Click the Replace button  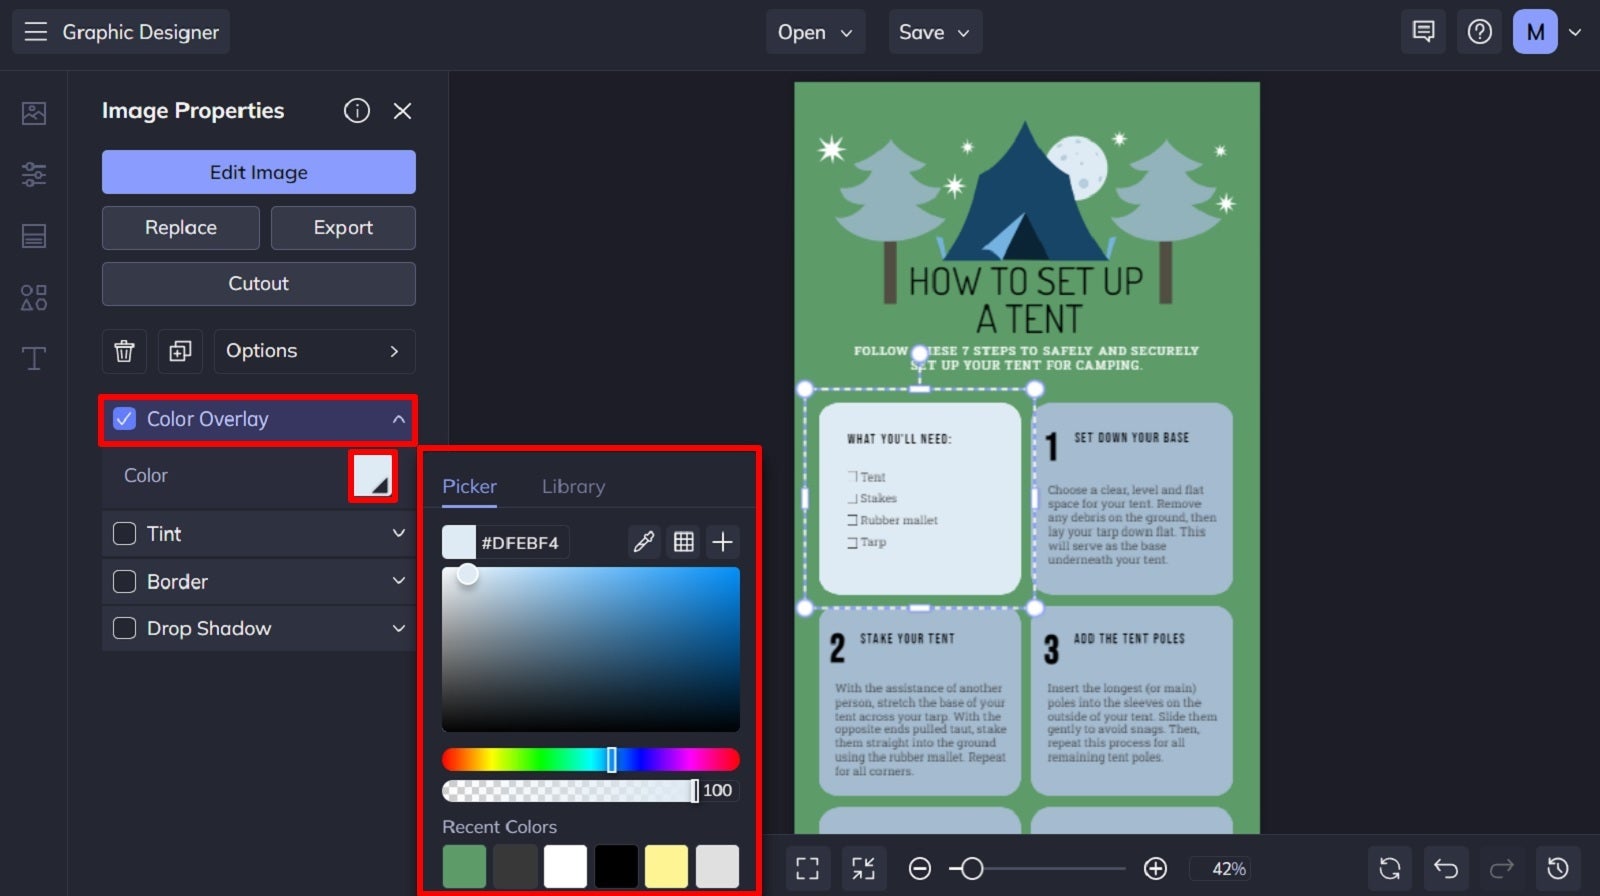[181, 228]
